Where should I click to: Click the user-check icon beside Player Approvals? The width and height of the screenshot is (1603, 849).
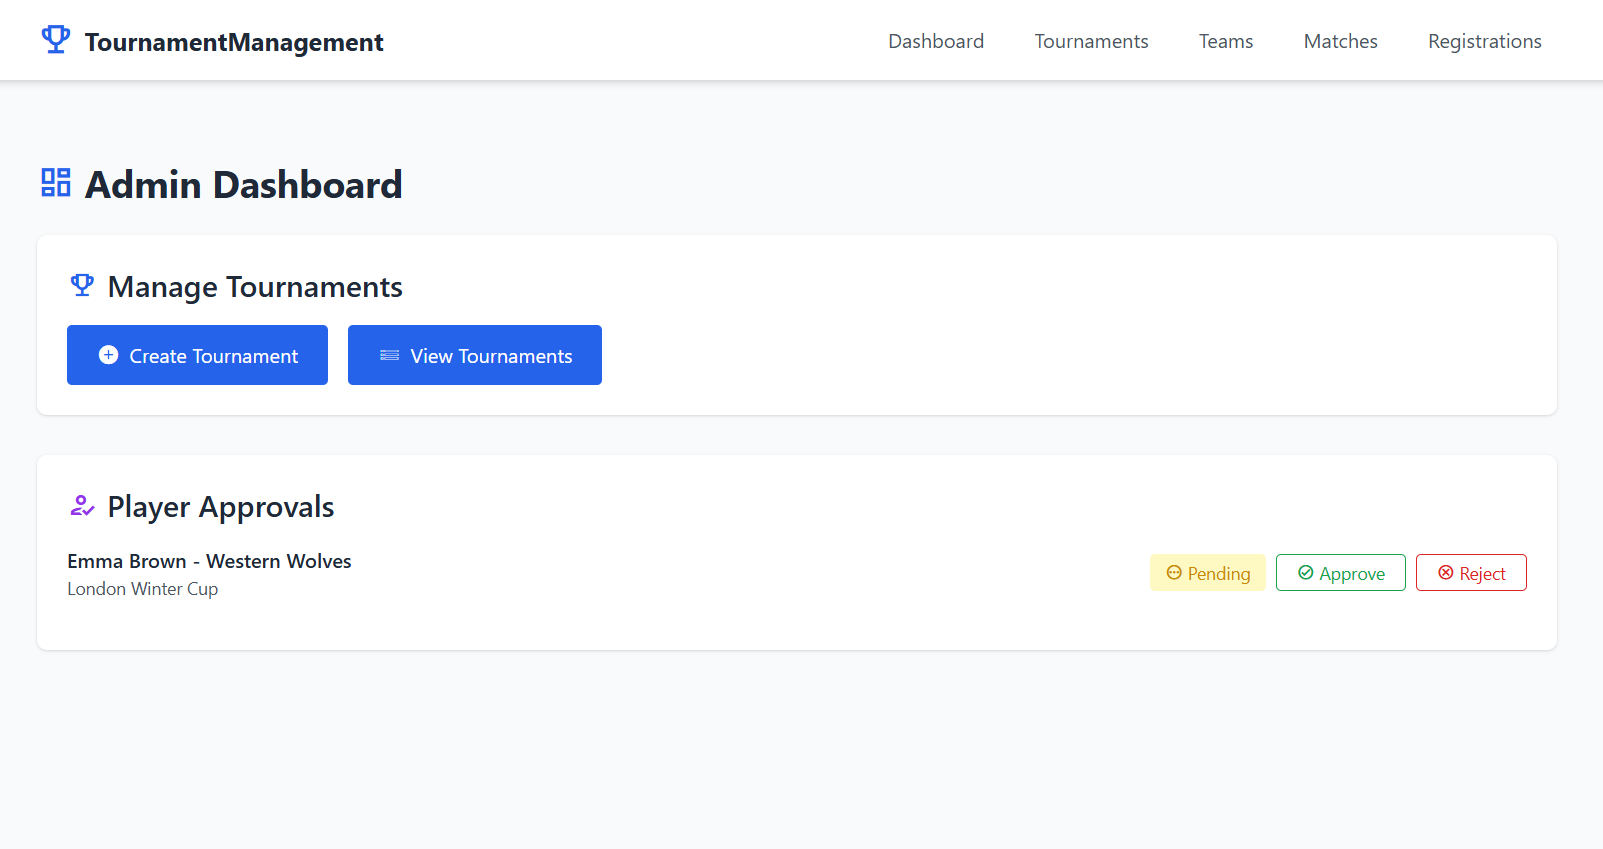(x=82, y=506)
